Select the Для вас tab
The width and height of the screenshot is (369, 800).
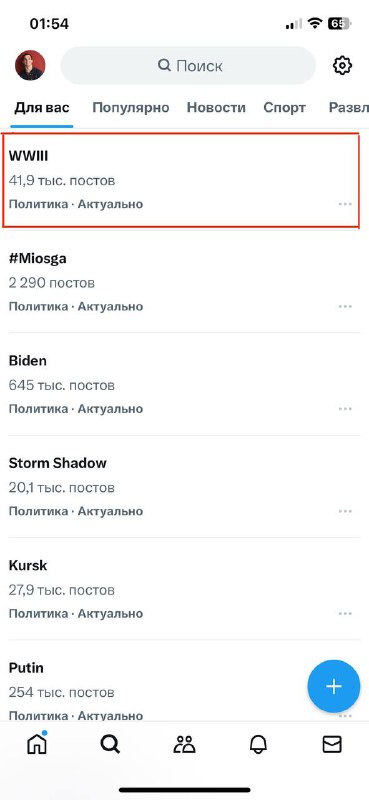(x=42, y=108)
